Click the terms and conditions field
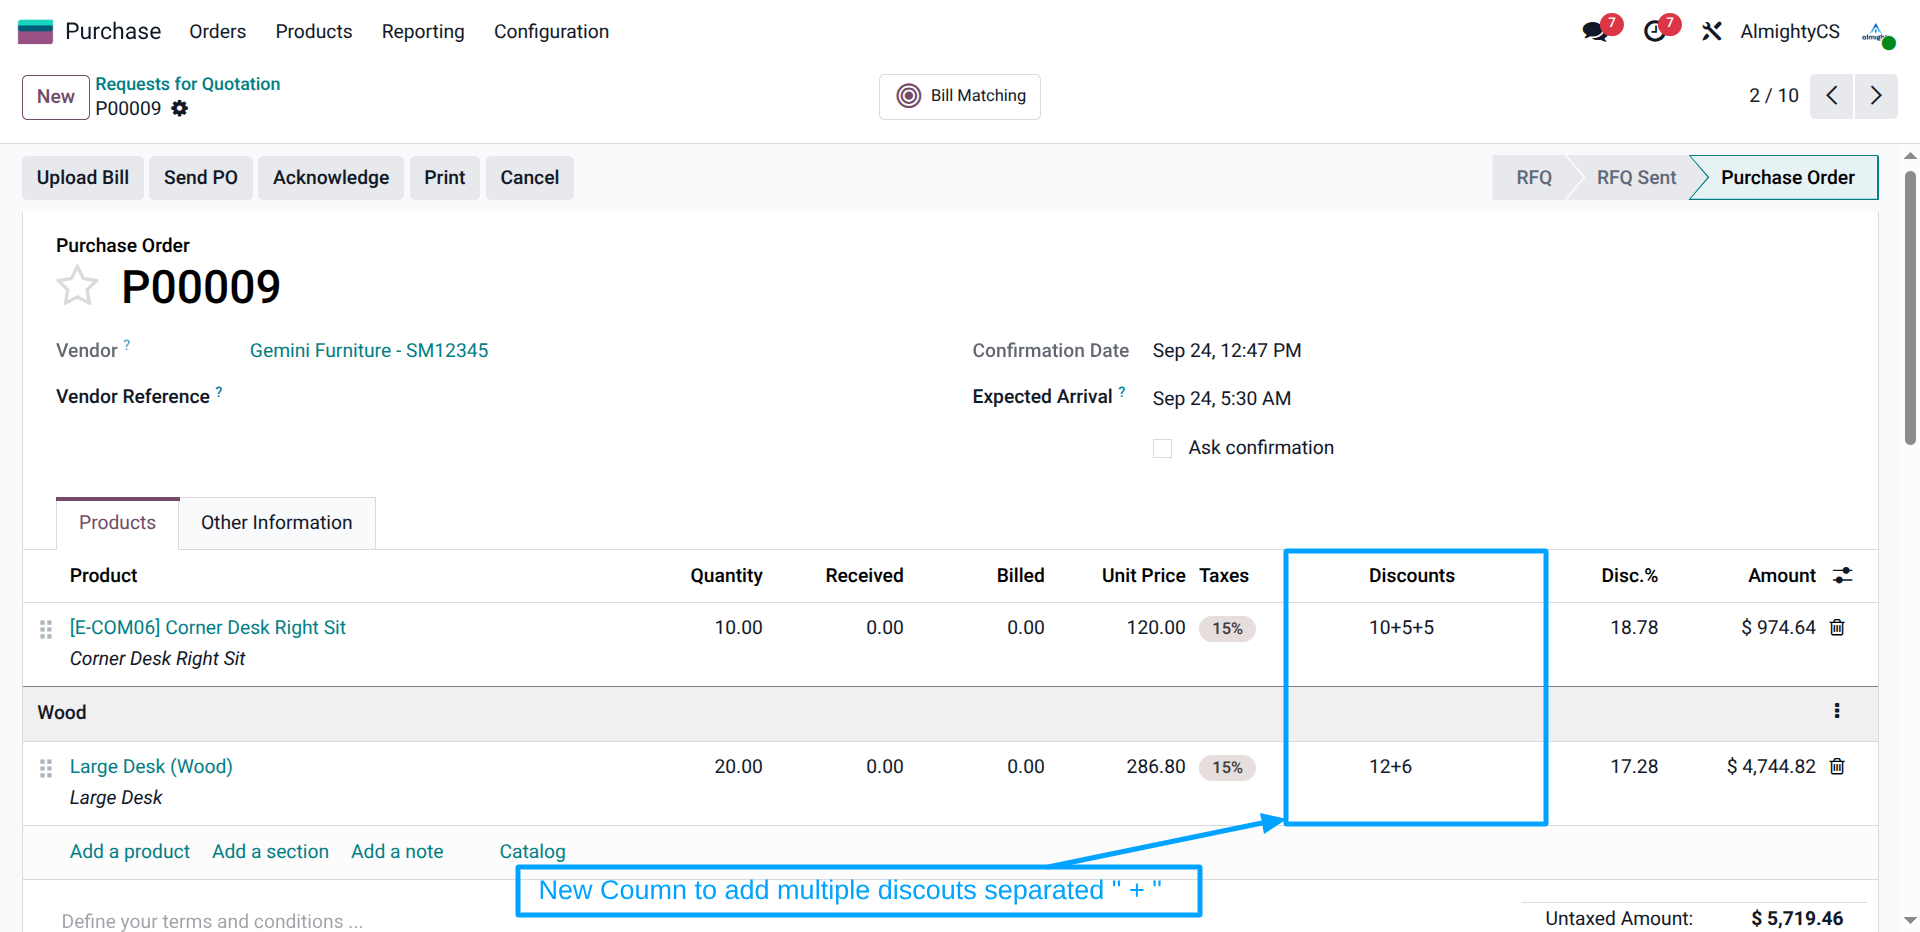This screenshot has width=1920, height=932. [212, 921]
